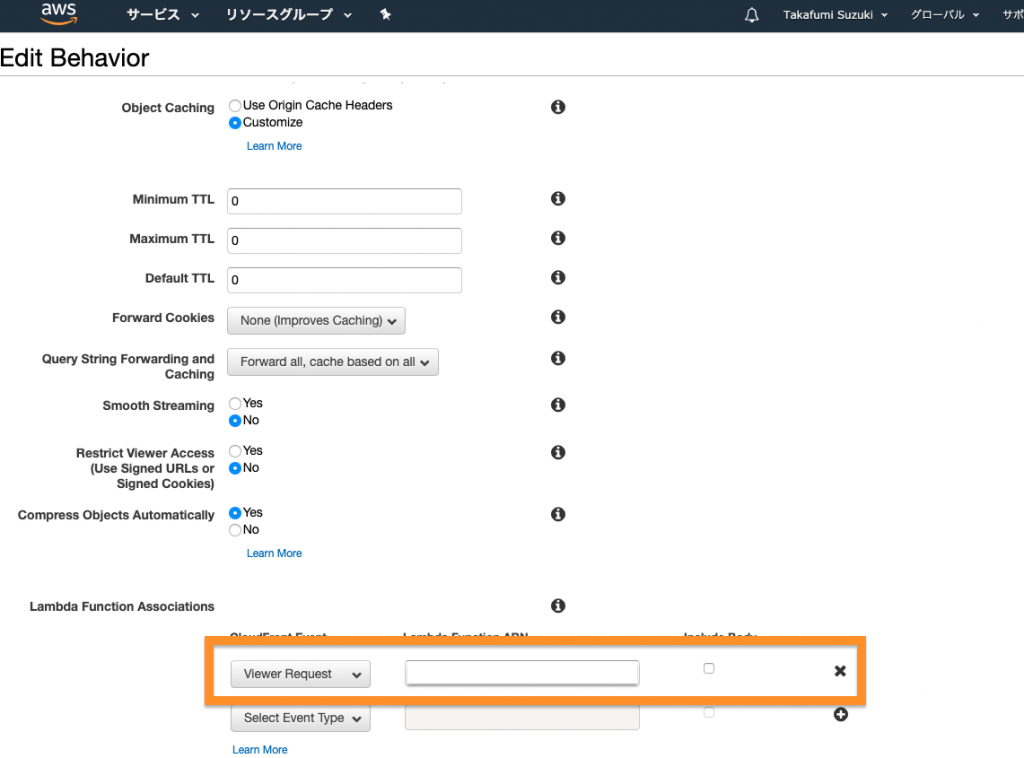Click info icon next to Forward Cookies

[558, 317]
